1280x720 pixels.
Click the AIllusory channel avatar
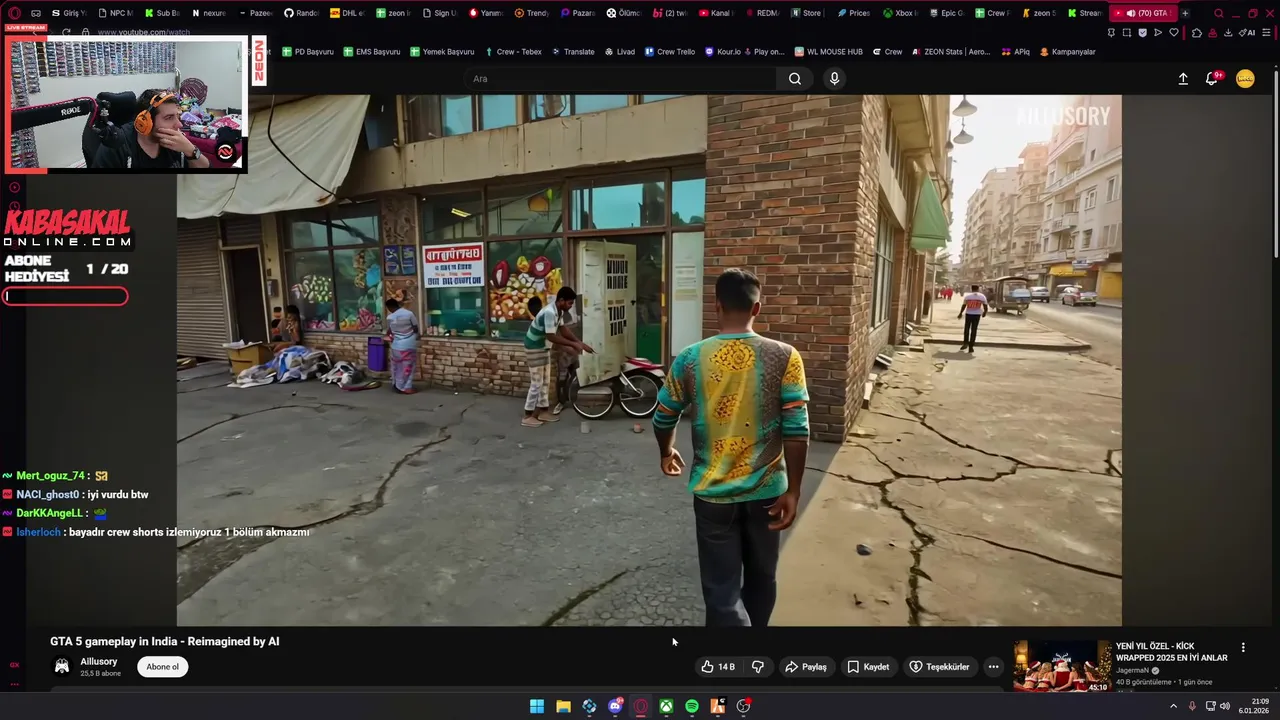pyautogui.click(x=62, y=666)
